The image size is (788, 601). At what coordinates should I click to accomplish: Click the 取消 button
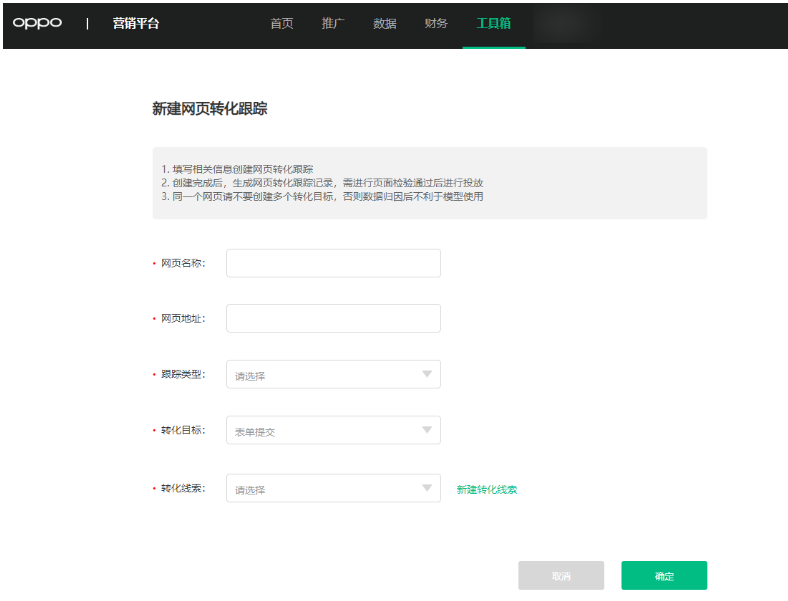click(561, 576)
